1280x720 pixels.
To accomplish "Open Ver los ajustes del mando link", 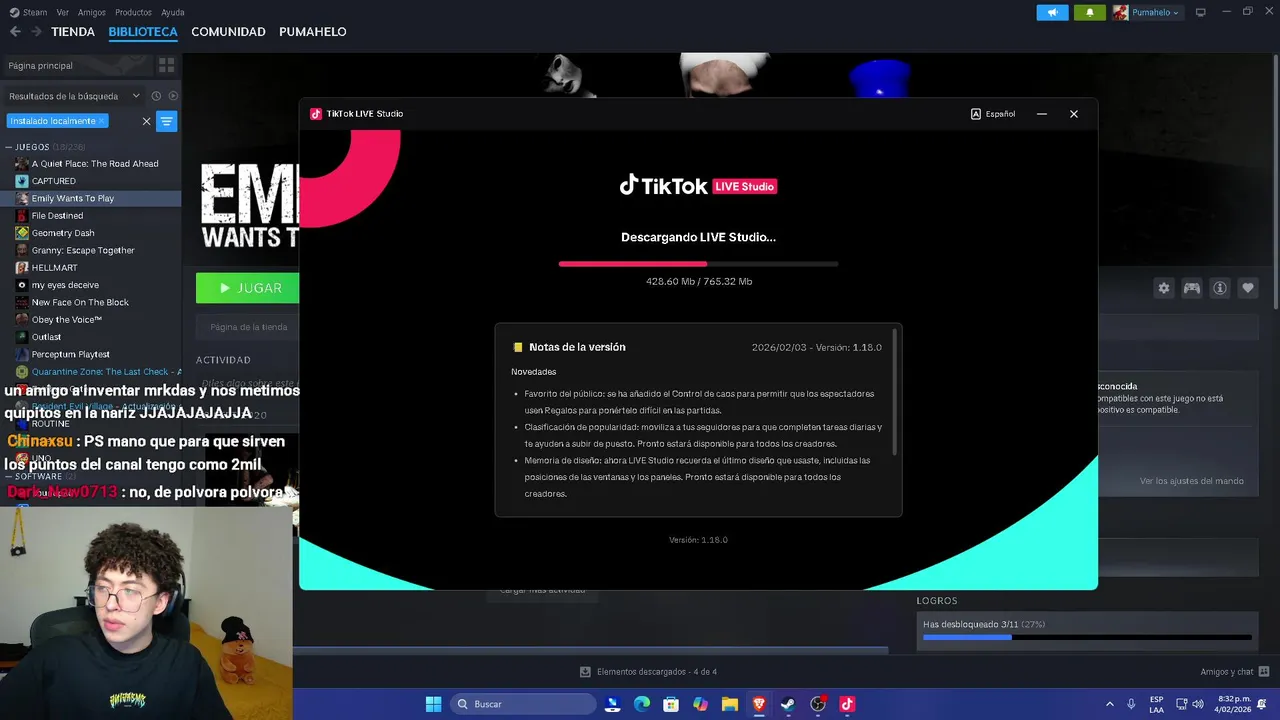I will point(1192,481).
